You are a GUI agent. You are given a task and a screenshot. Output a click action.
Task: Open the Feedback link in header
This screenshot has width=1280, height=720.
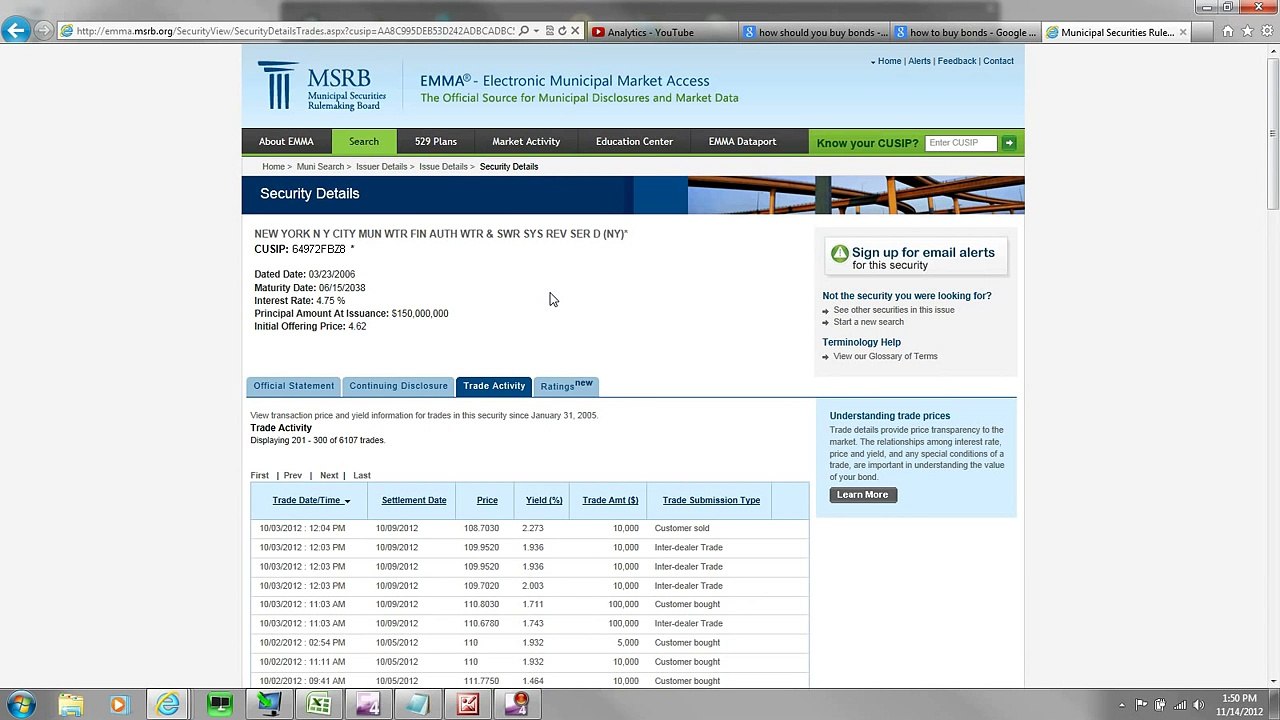(x=957, y=61)
